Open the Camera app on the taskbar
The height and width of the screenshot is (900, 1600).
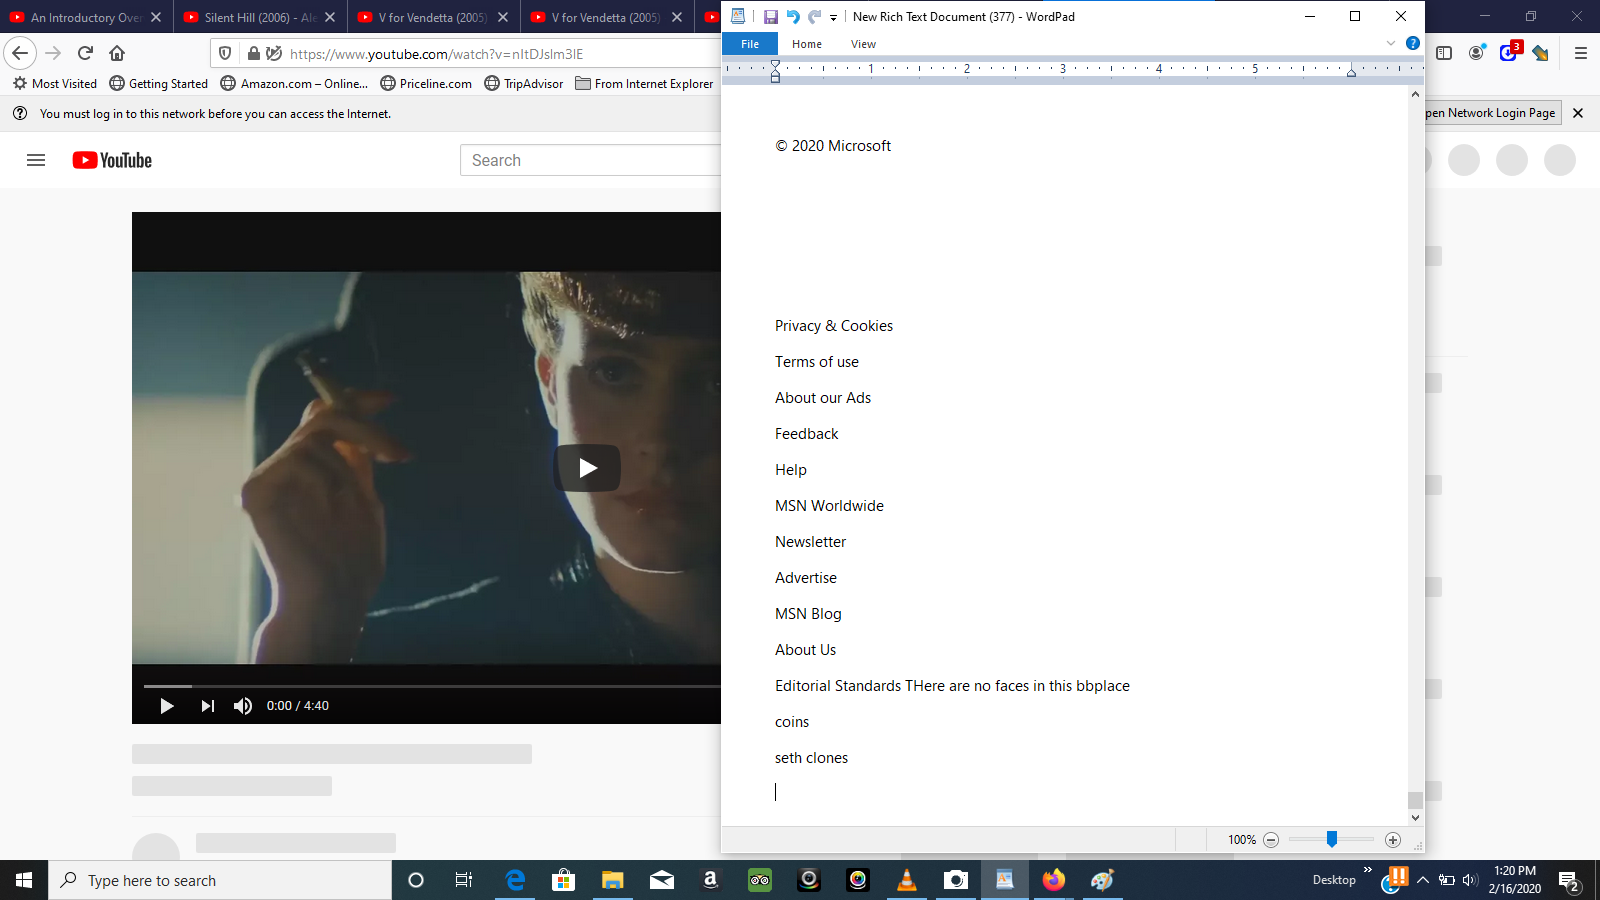(956, 880)
